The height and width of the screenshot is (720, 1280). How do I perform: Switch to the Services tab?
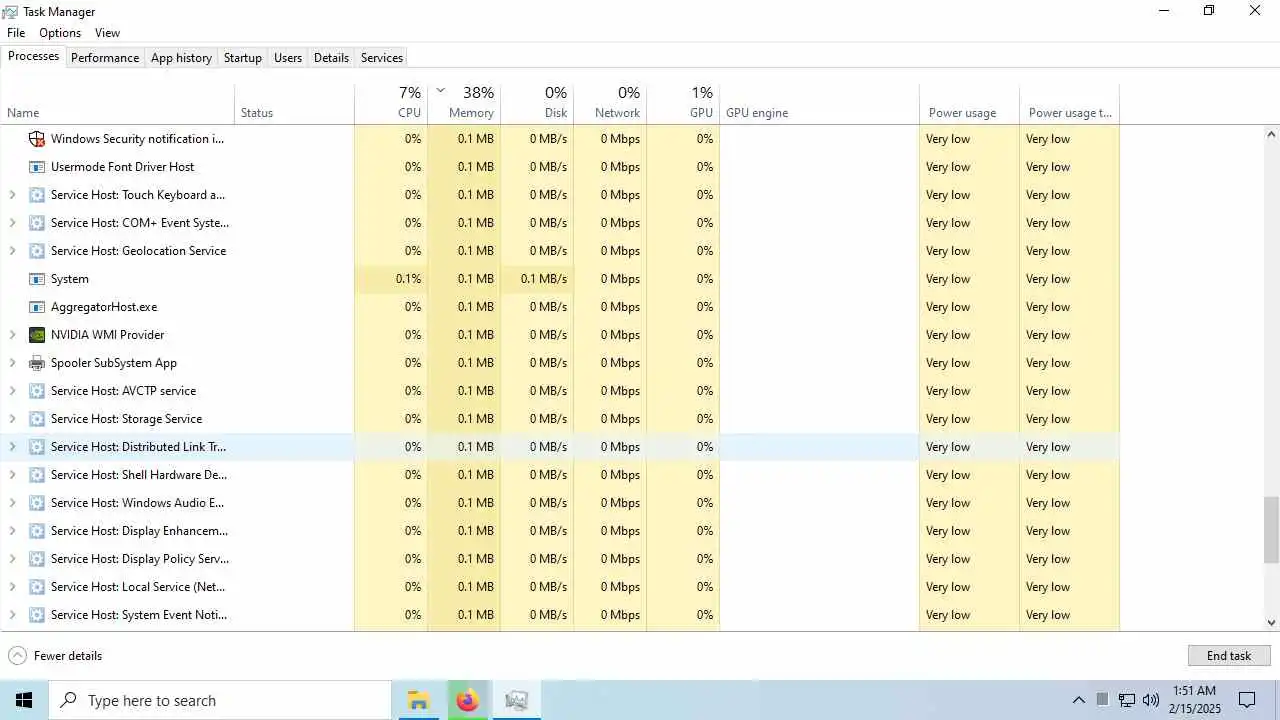tap(382, 58)
